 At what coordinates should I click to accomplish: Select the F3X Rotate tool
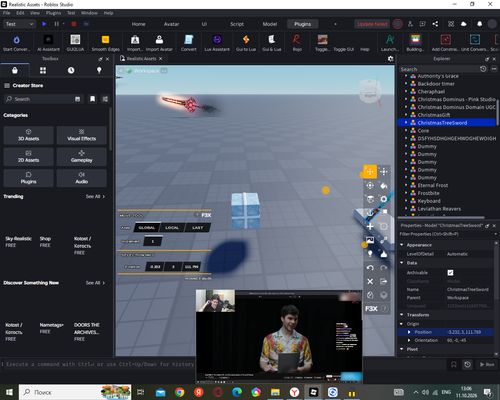pos(370,186)
